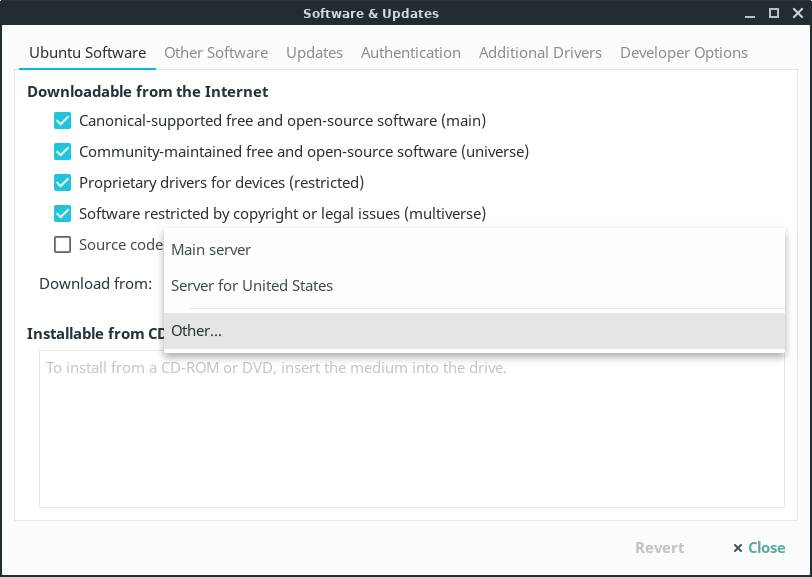Viewport: 812px width, 577px height.
Task: Switch to the Other Software tab
Action: [216, 53]
